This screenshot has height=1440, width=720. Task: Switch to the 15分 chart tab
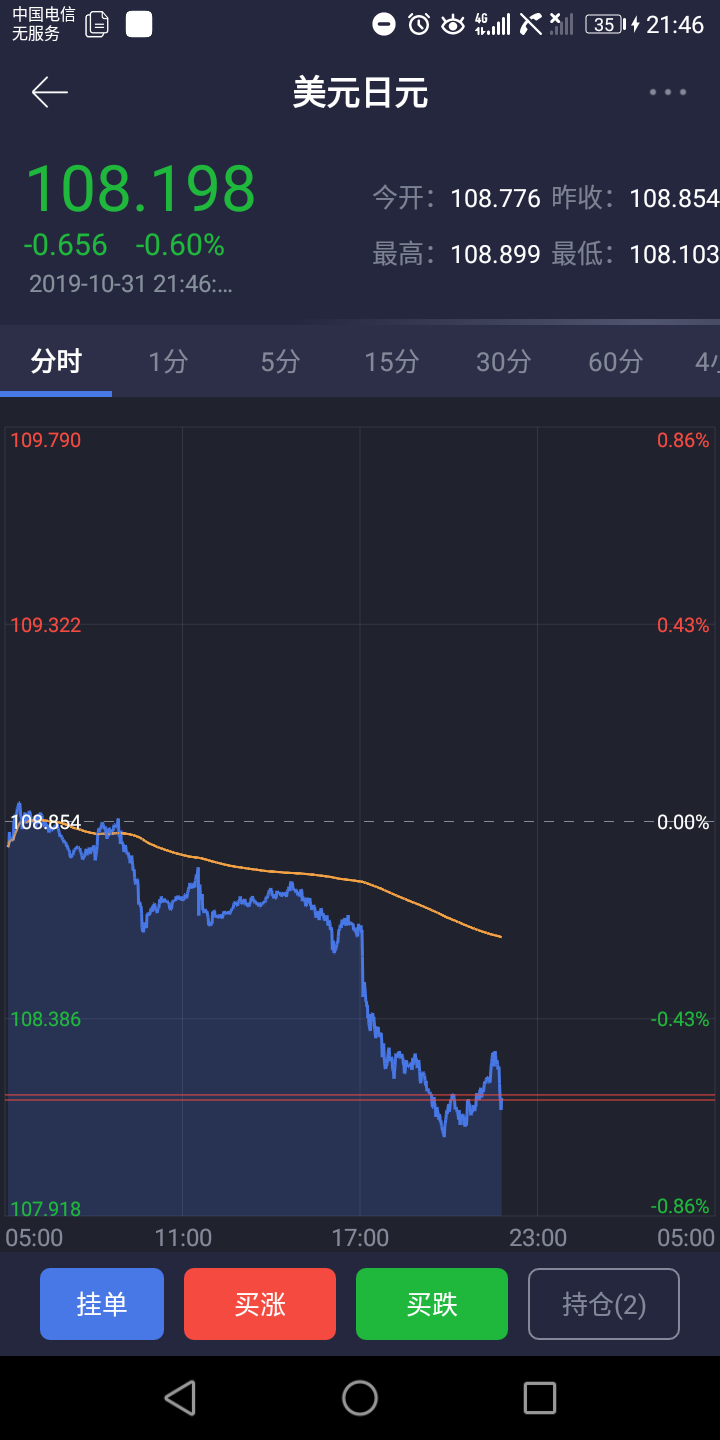[x=391, y=361]
